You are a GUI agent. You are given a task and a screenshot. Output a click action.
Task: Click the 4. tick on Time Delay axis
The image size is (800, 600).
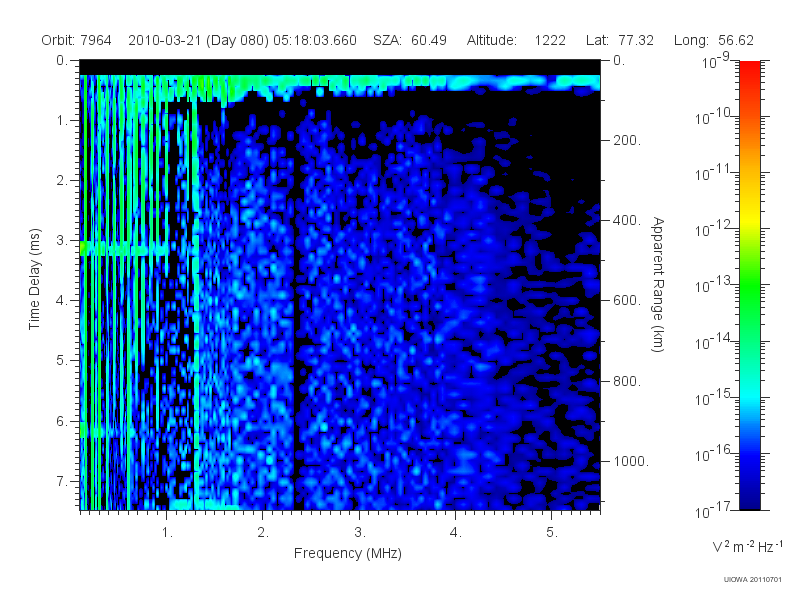coord(62,301)
